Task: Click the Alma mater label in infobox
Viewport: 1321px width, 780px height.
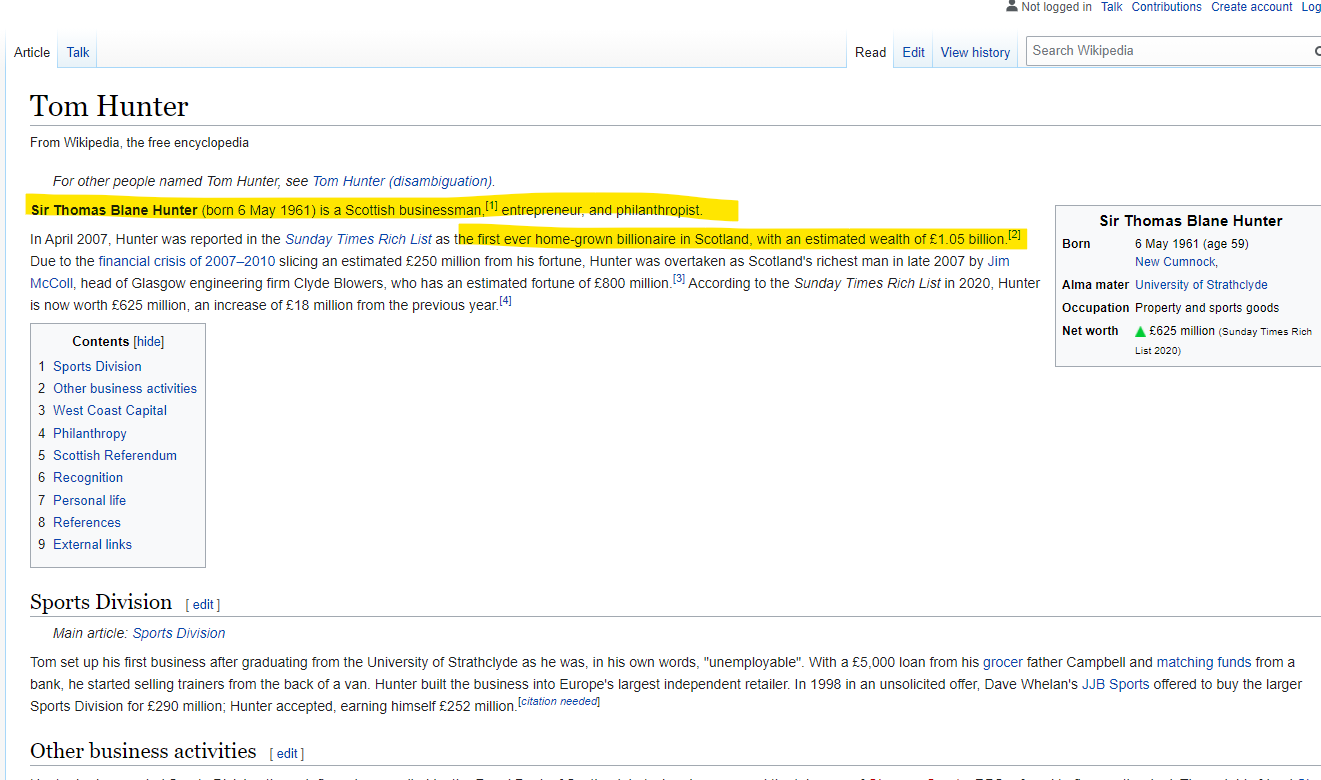Action: (x=1095, y=285)
